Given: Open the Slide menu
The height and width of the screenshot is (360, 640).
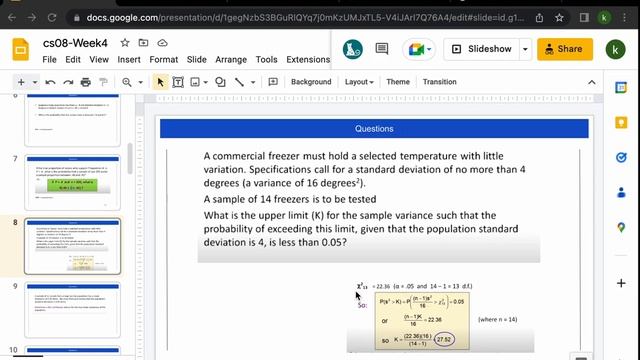Looking at the screenshot, I should point(196,60).
